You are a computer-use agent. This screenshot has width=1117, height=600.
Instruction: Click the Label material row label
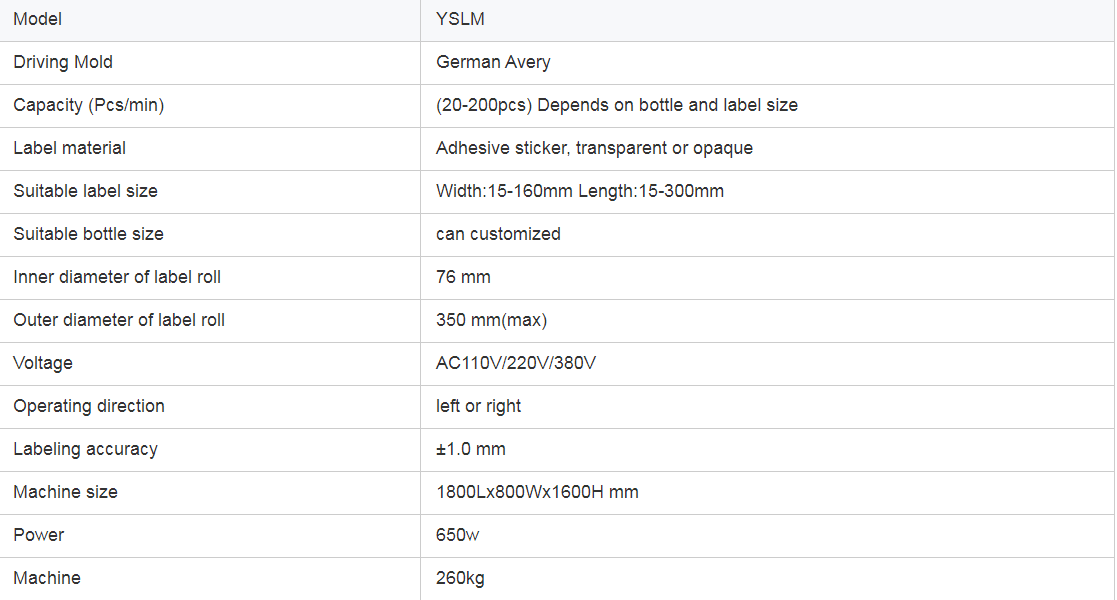[x=69, y=148]
